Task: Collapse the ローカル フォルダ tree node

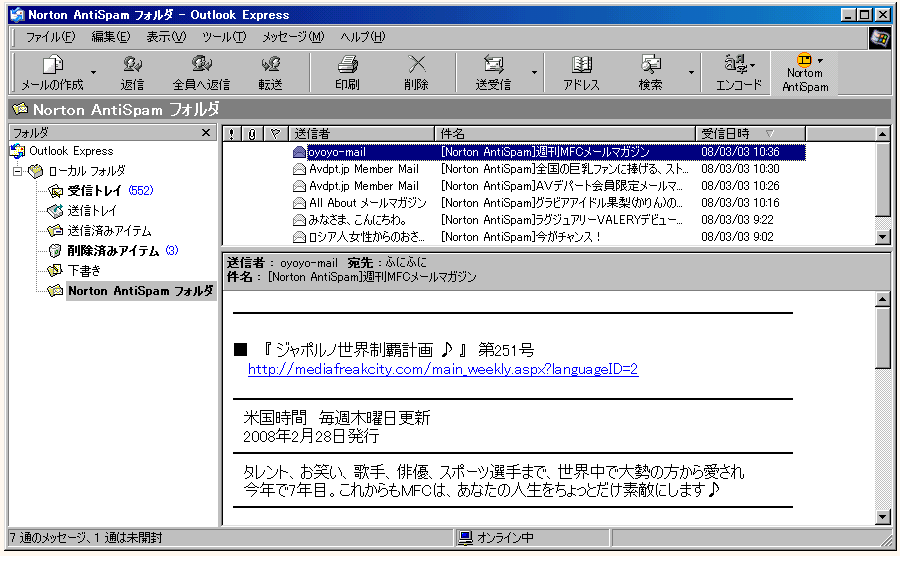Action: click(17, 171)
